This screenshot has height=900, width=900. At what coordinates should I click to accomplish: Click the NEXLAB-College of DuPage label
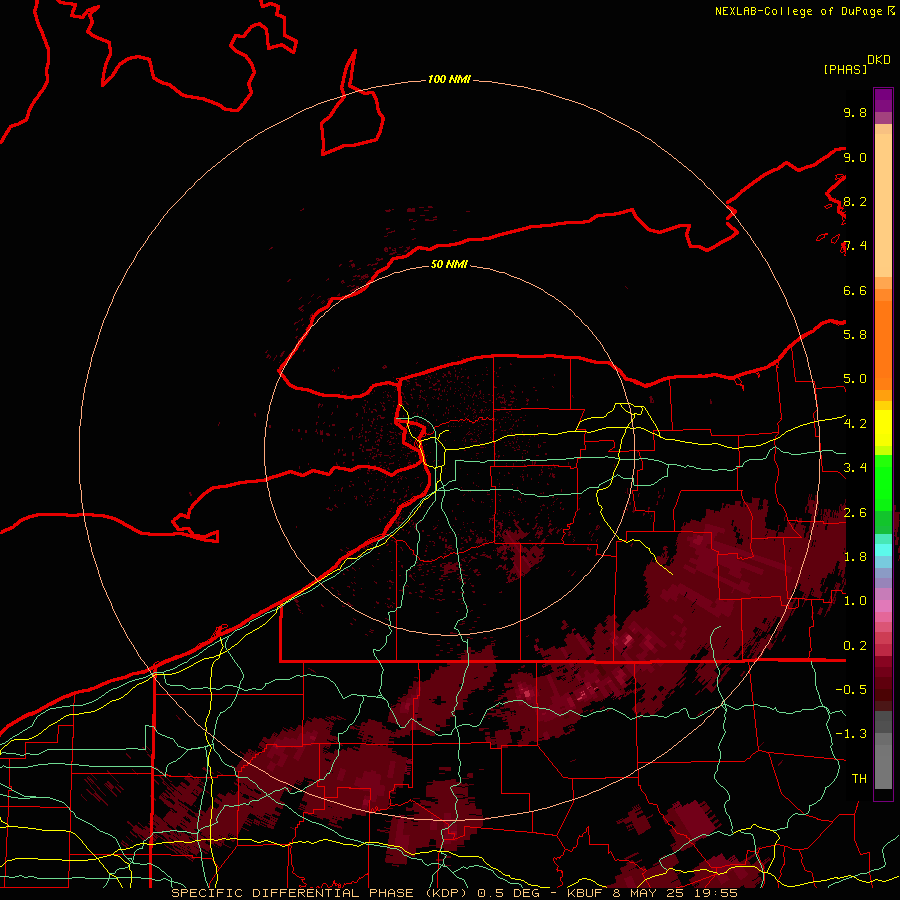pos(799,11)
